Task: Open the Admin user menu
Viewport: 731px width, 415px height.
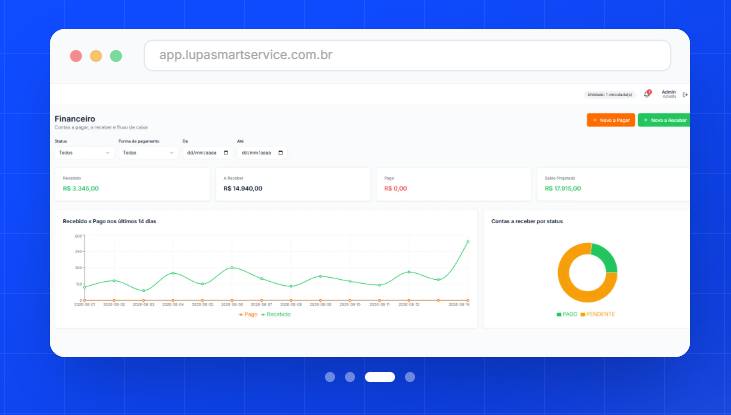Action: tap(669, 94)
